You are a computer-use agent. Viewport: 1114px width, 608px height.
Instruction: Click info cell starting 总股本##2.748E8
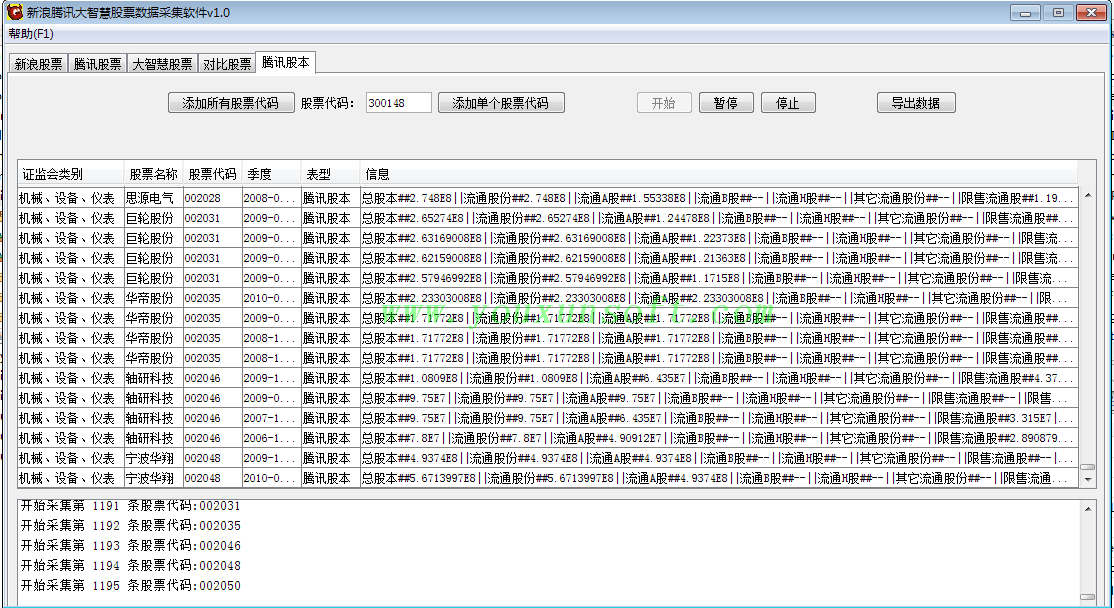pyautogui.click(x=719, y=198)
